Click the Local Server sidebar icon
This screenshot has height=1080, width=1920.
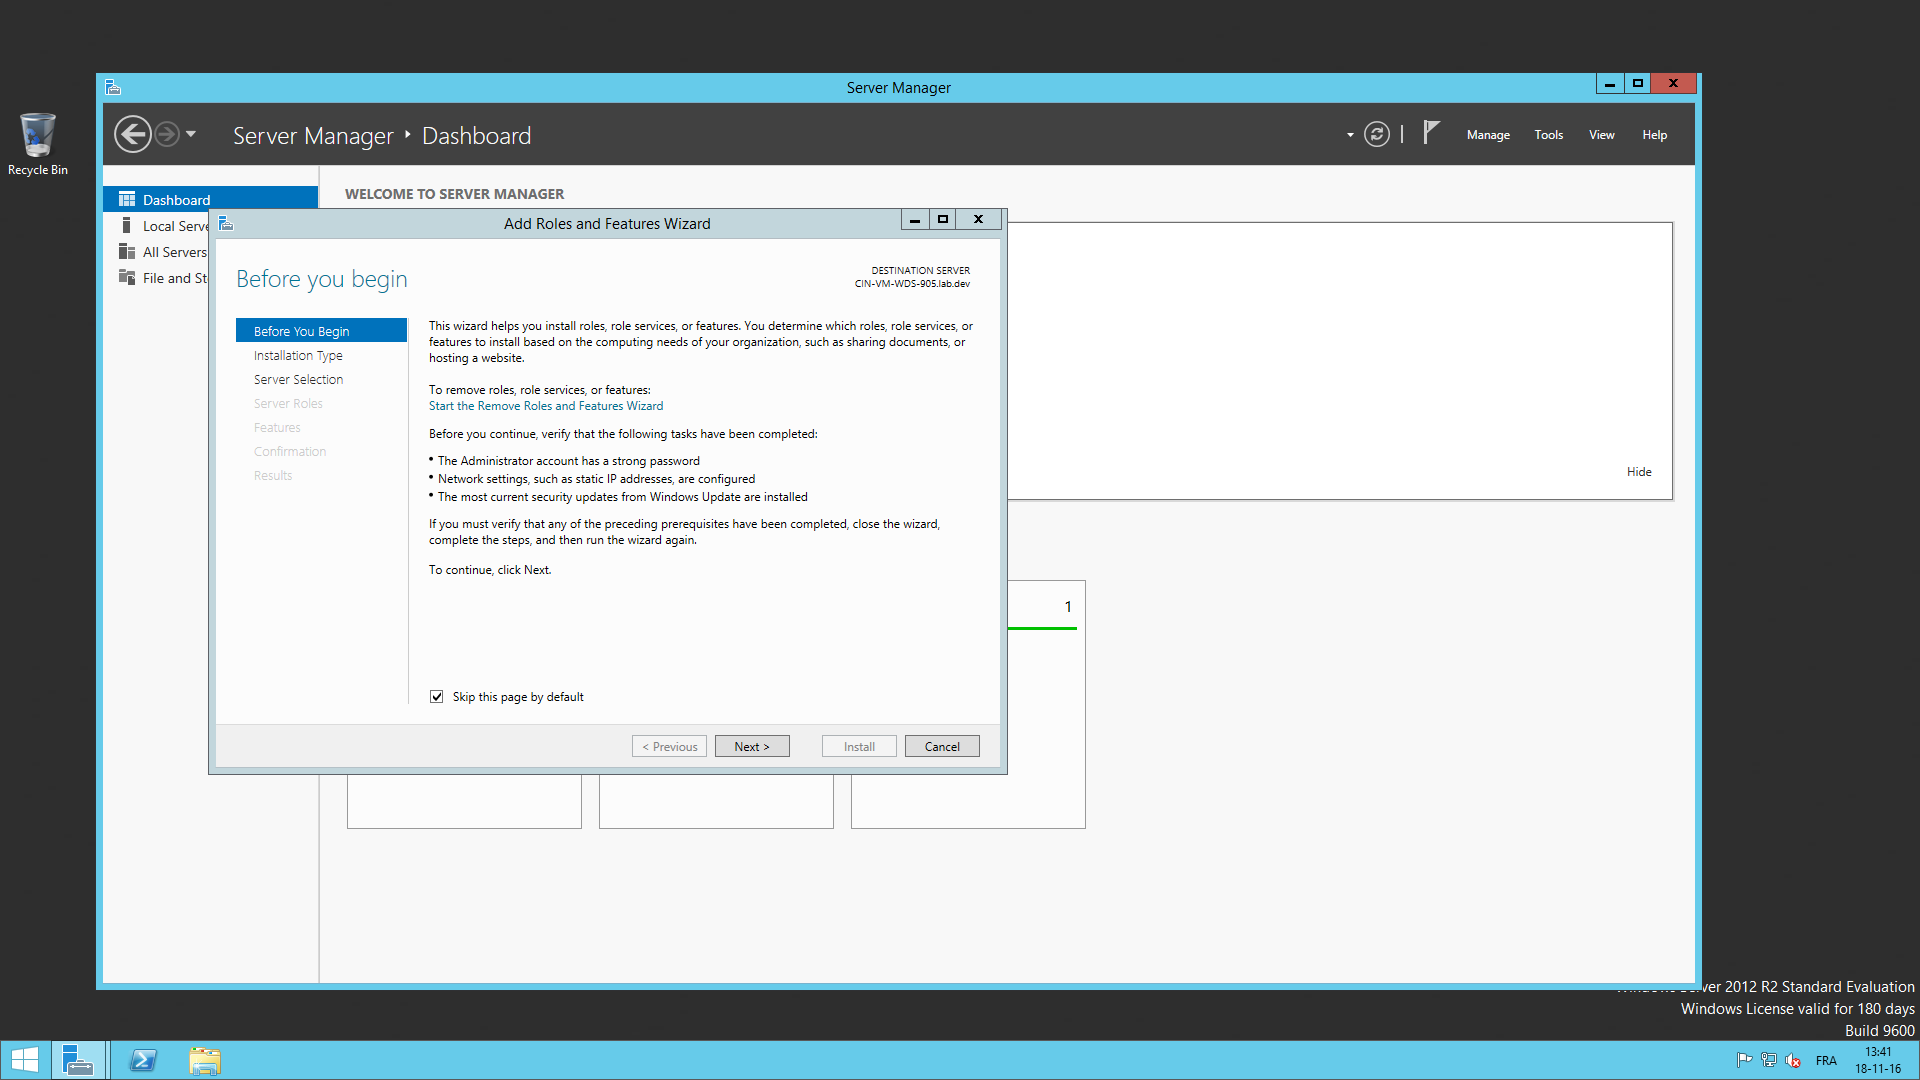click(127, 225)
